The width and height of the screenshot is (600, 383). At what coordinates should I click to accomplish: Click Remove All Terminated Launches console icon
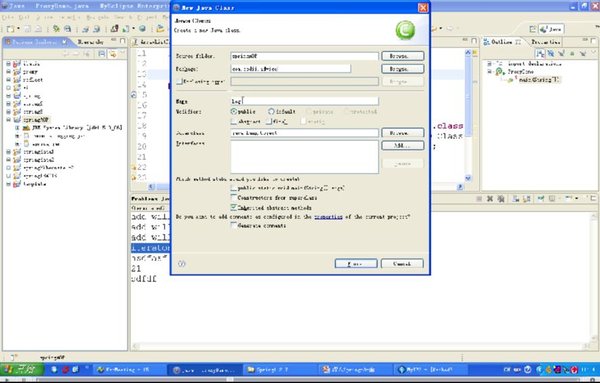coord(501,199)
